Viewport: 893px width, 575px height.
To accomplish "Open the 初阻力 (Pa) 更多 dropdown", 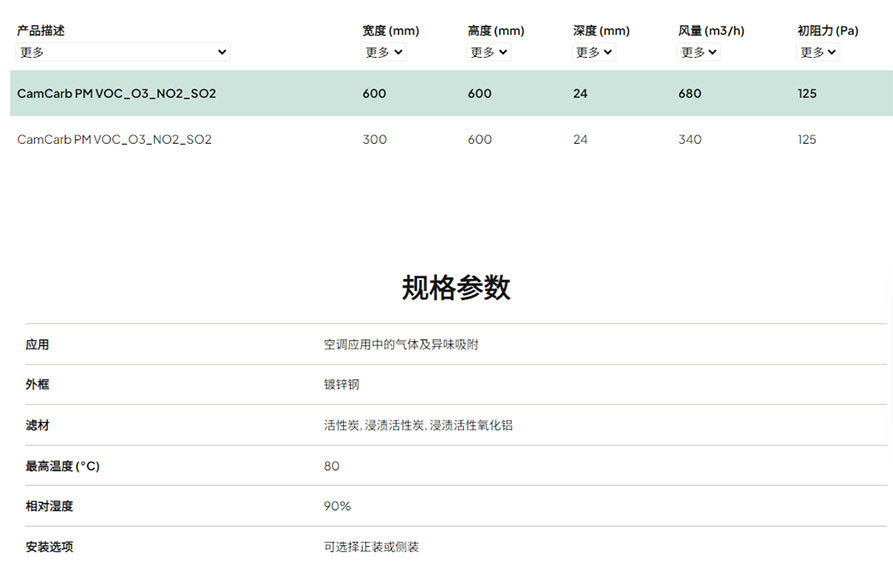I will tap(817, 52).
